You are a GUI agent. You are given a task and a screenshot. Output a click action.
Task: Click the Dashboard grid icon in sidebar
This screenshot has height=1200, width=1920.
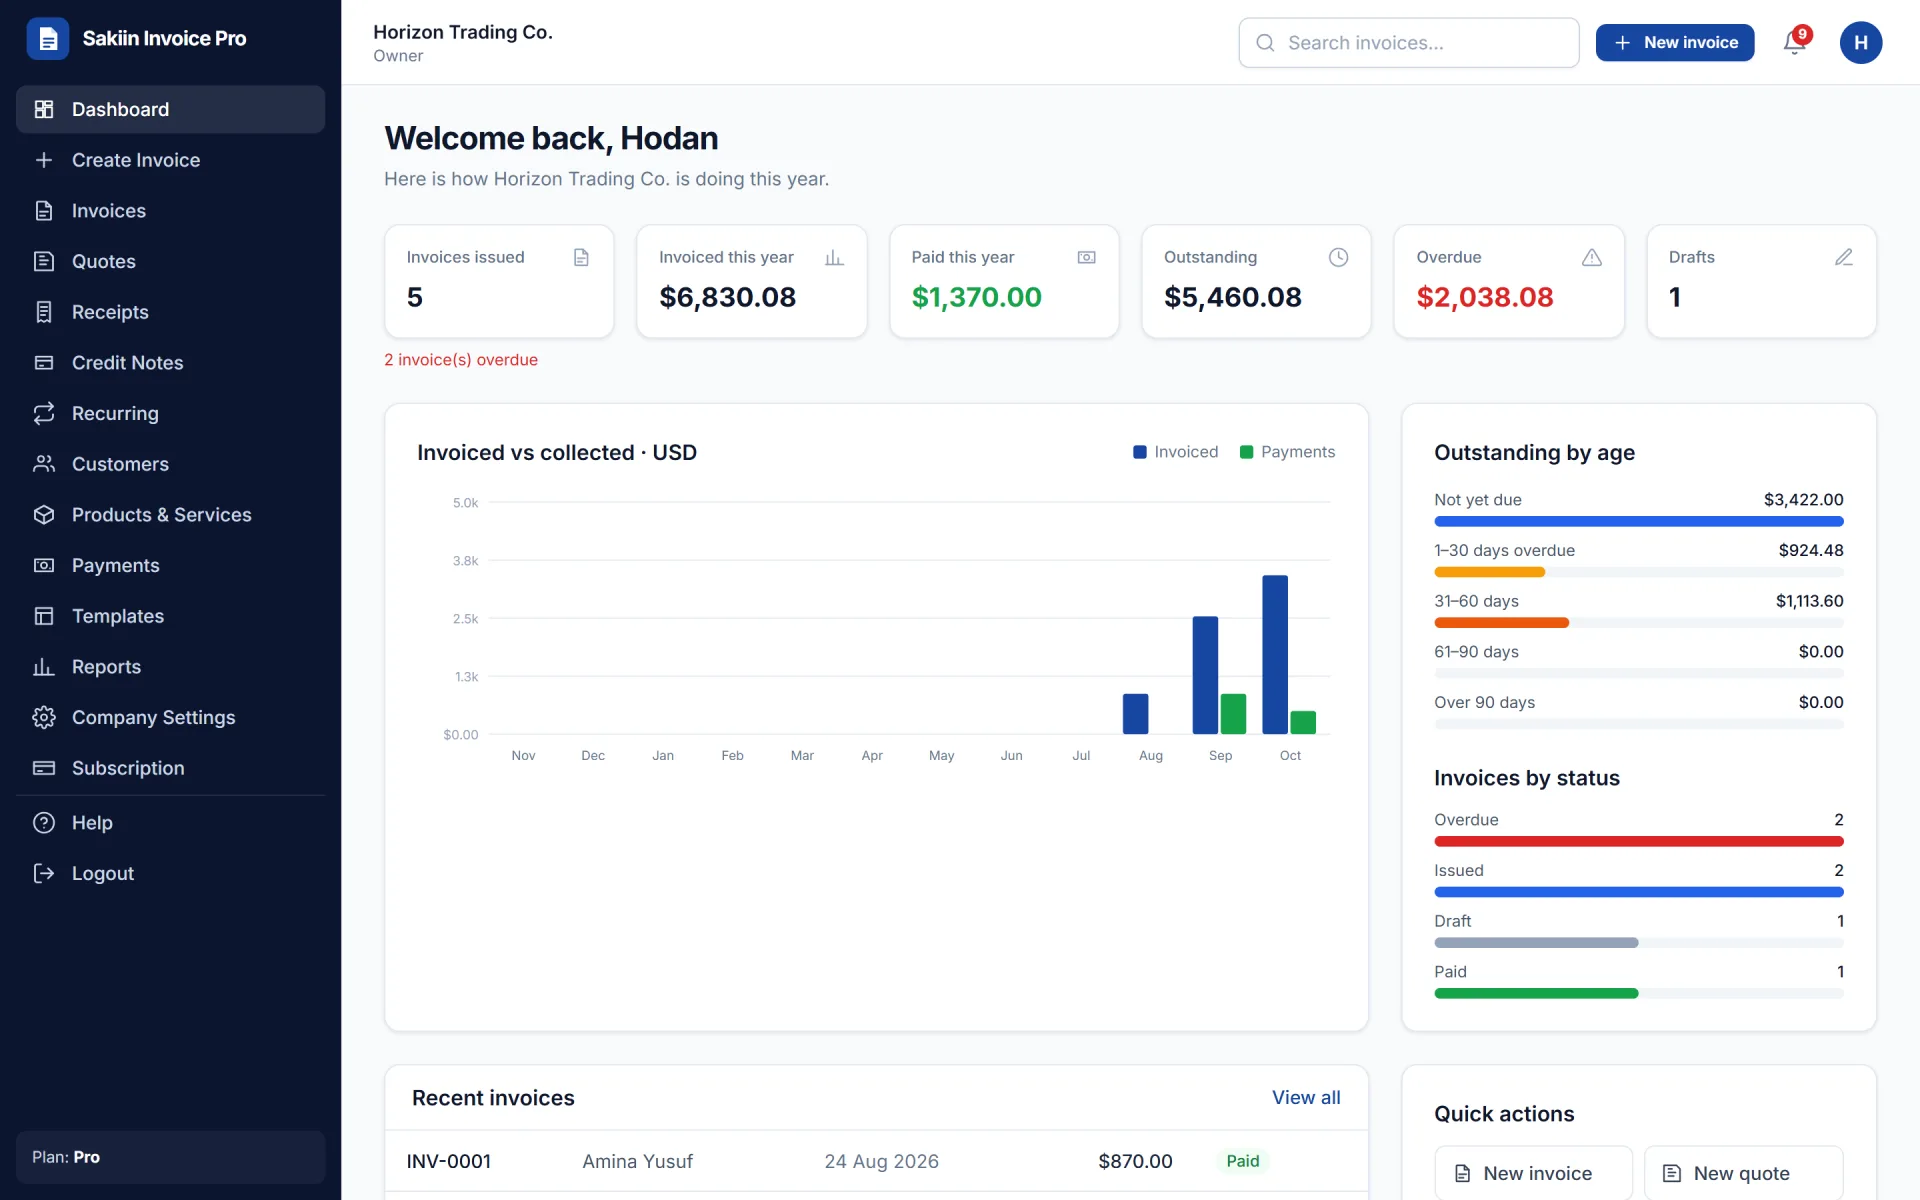[x=44, y=109]
